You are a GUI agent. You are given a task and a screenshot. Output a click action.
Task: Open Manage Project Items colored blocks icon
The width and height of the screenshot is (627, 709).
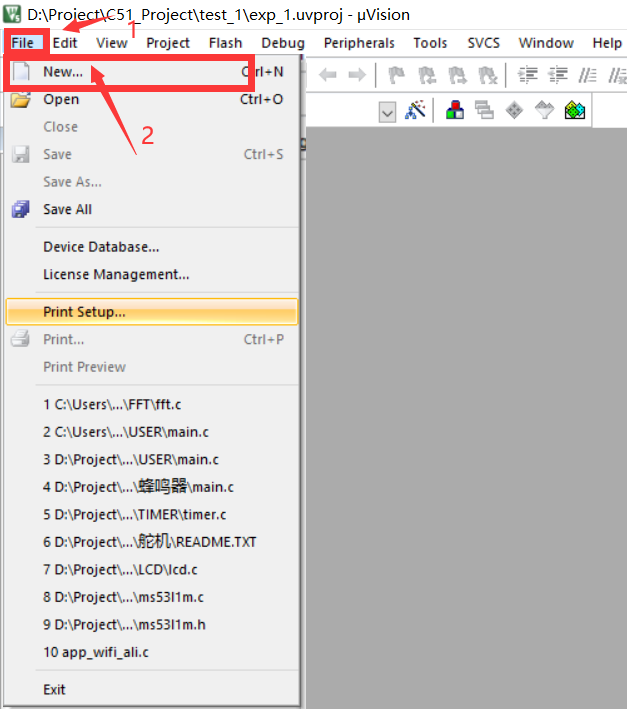pyautogui.click(x=455, y=110)
